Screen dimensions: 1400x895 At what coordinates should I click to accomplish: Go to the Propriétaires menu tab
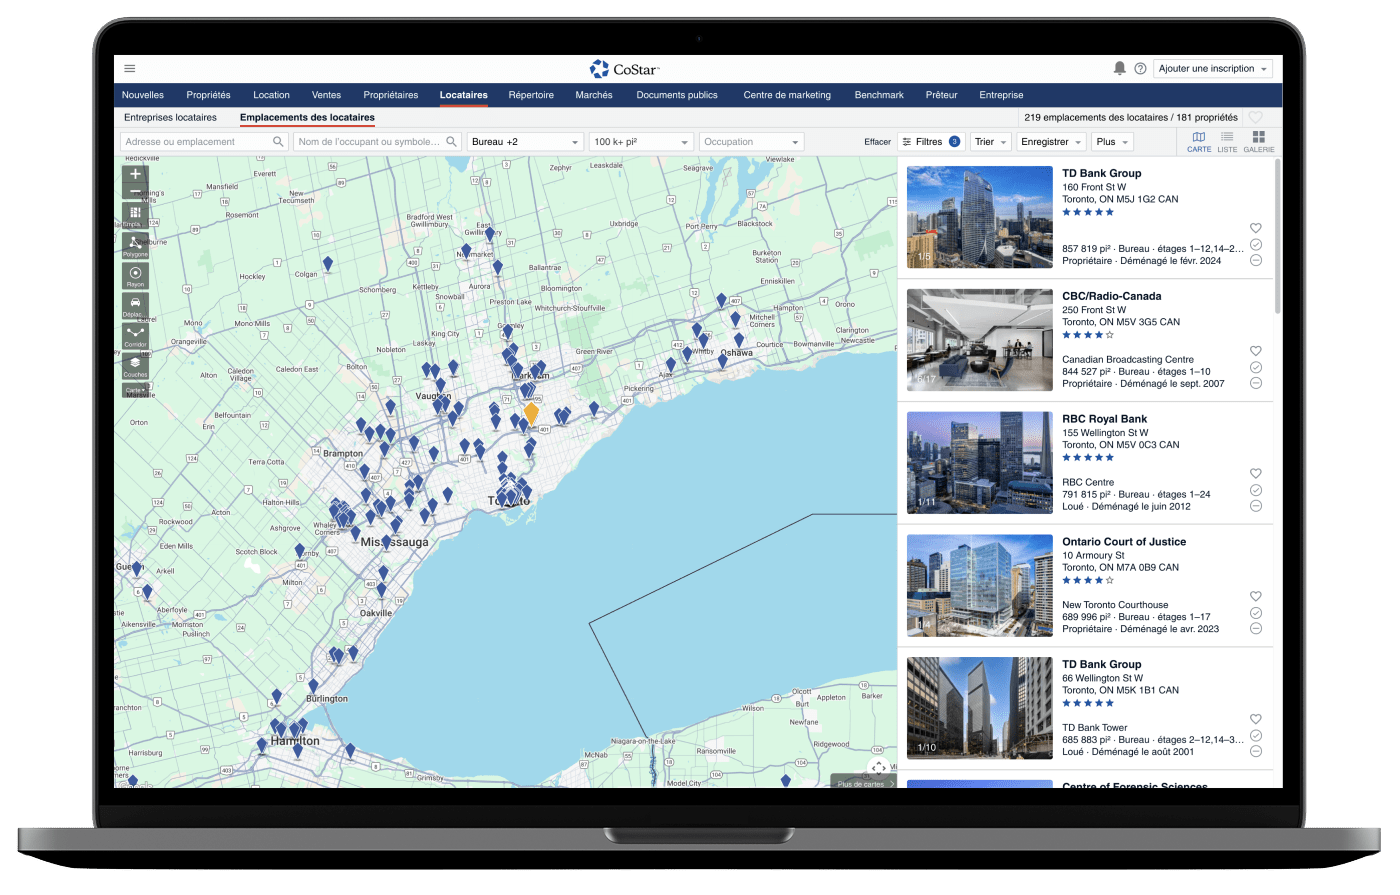(x=390, y=95)
